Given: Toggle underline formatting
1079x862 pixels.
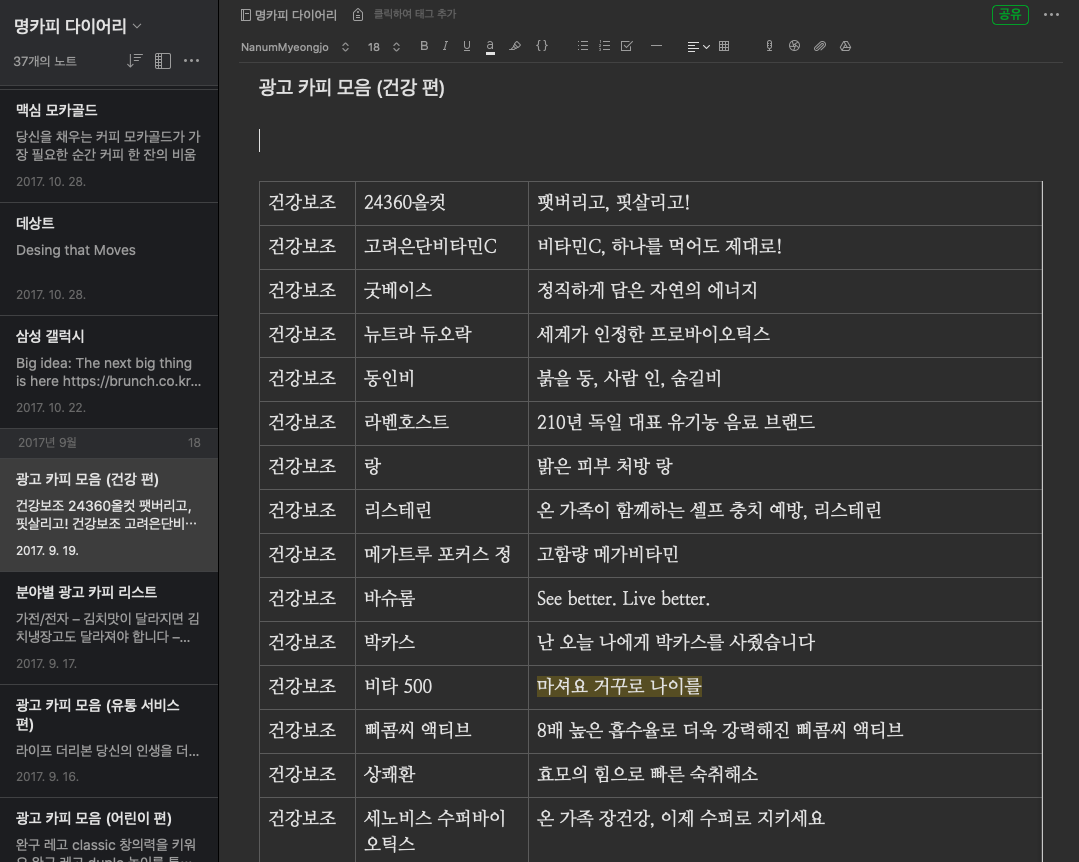Looking at the screenshot, I should 465,46.
